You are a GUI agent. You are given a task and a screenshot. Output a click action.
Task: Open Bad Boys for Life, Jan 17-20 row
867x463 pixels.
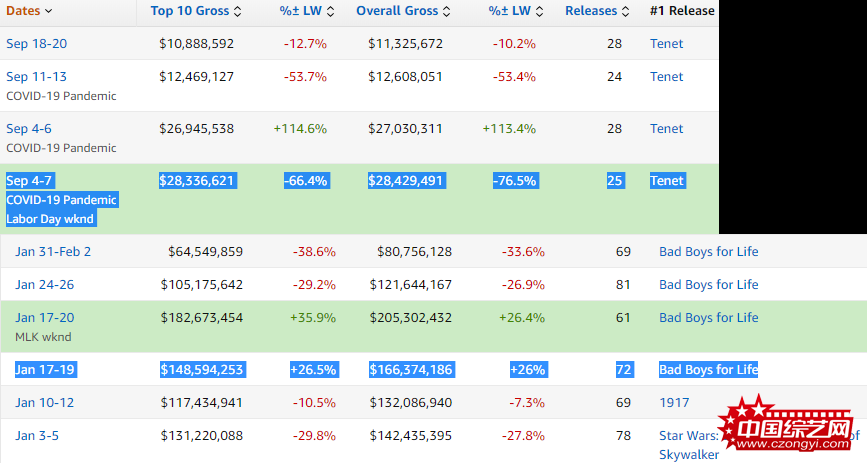(708, 318)
